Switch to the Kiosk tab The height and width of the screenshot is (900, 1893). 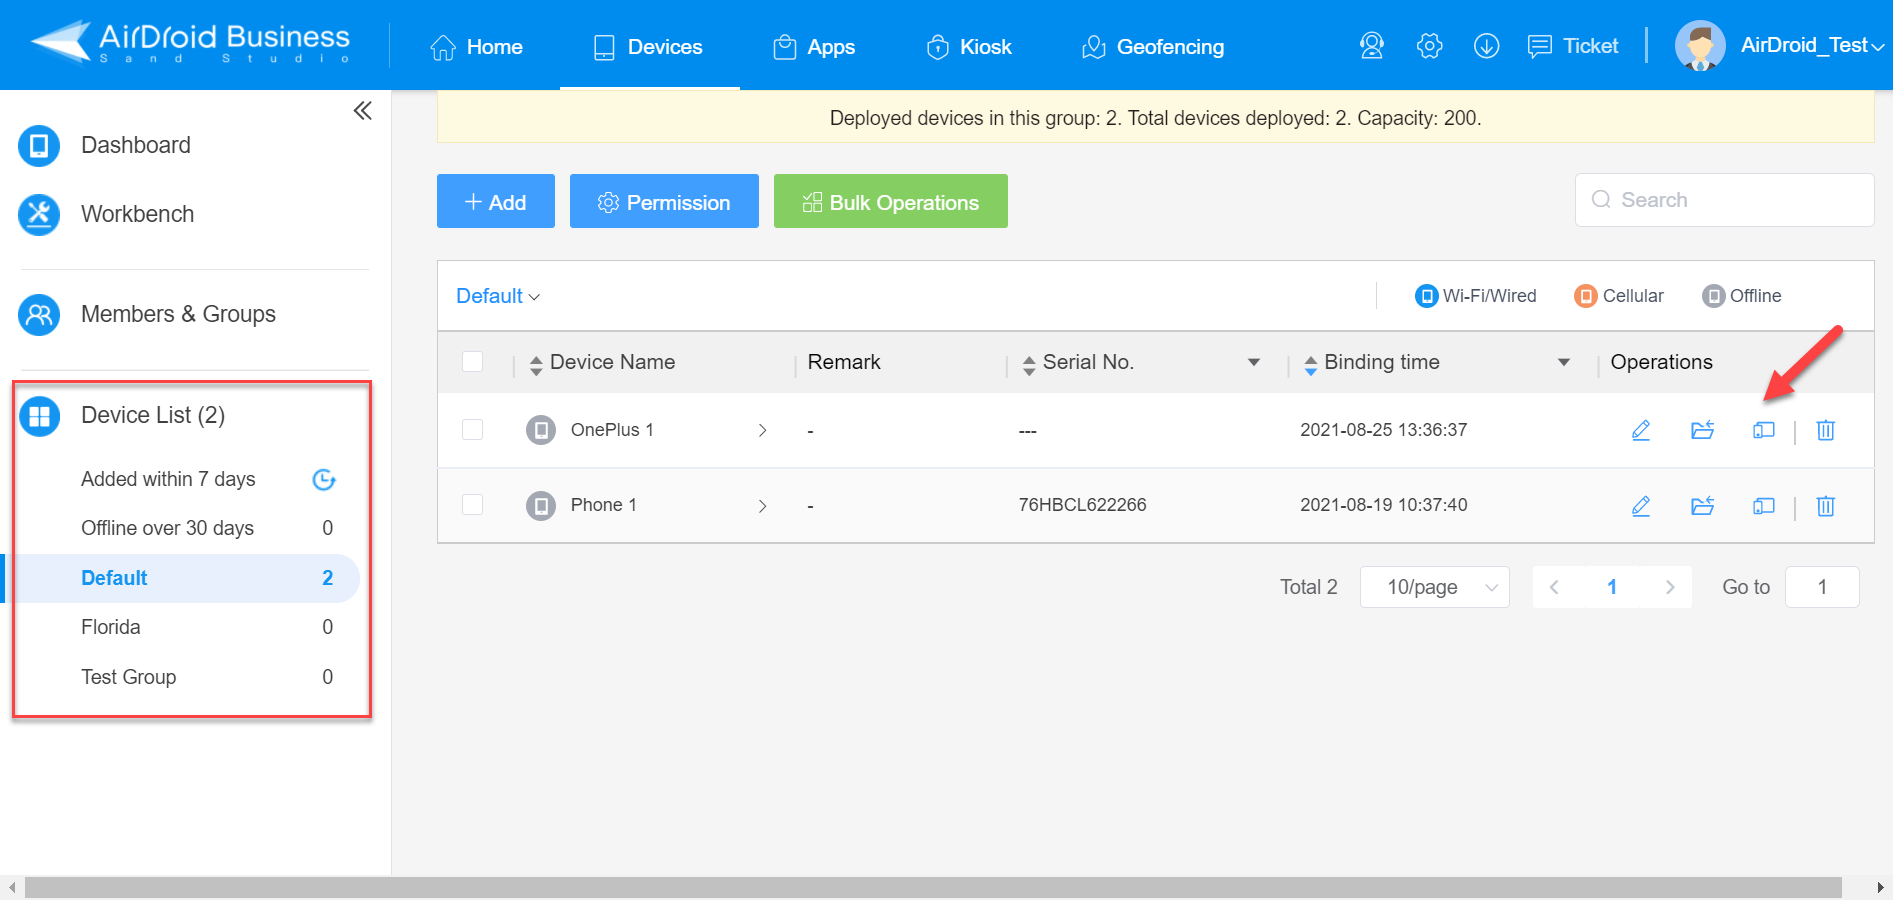[x=969, y=47]
